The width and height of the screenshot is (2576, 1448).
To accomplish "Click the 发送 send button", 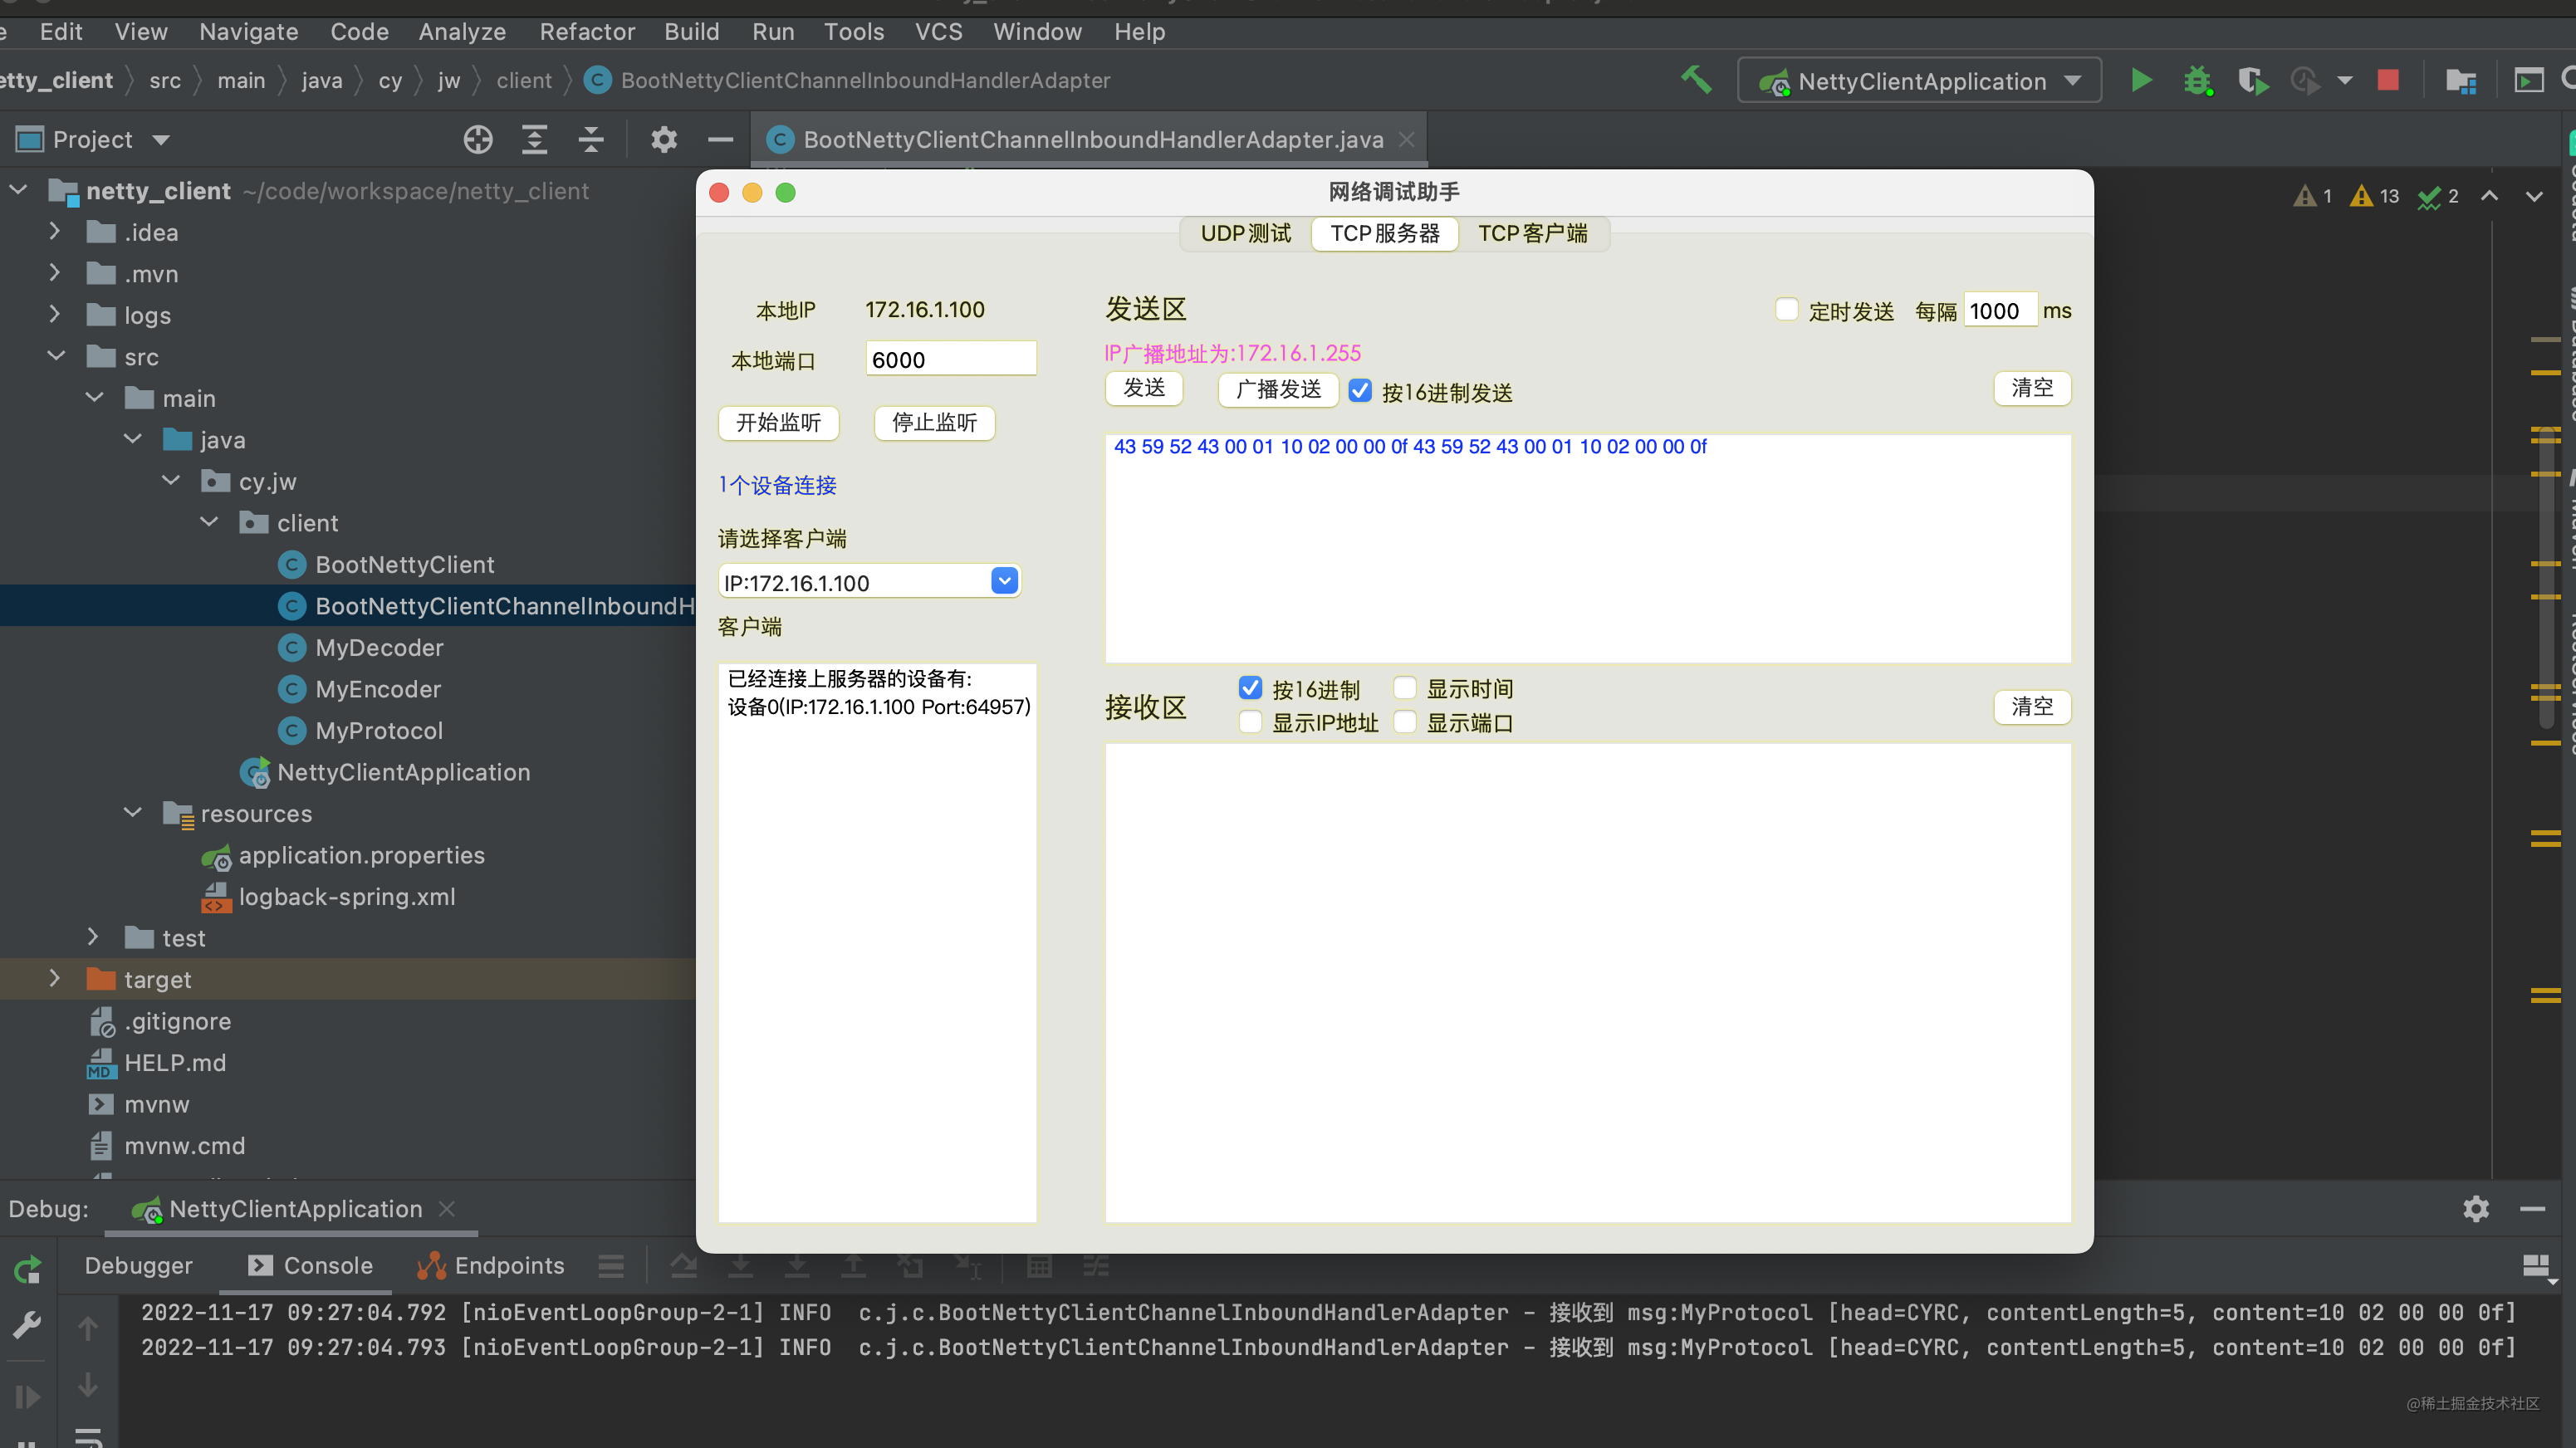I will (x=1144, y=388).
